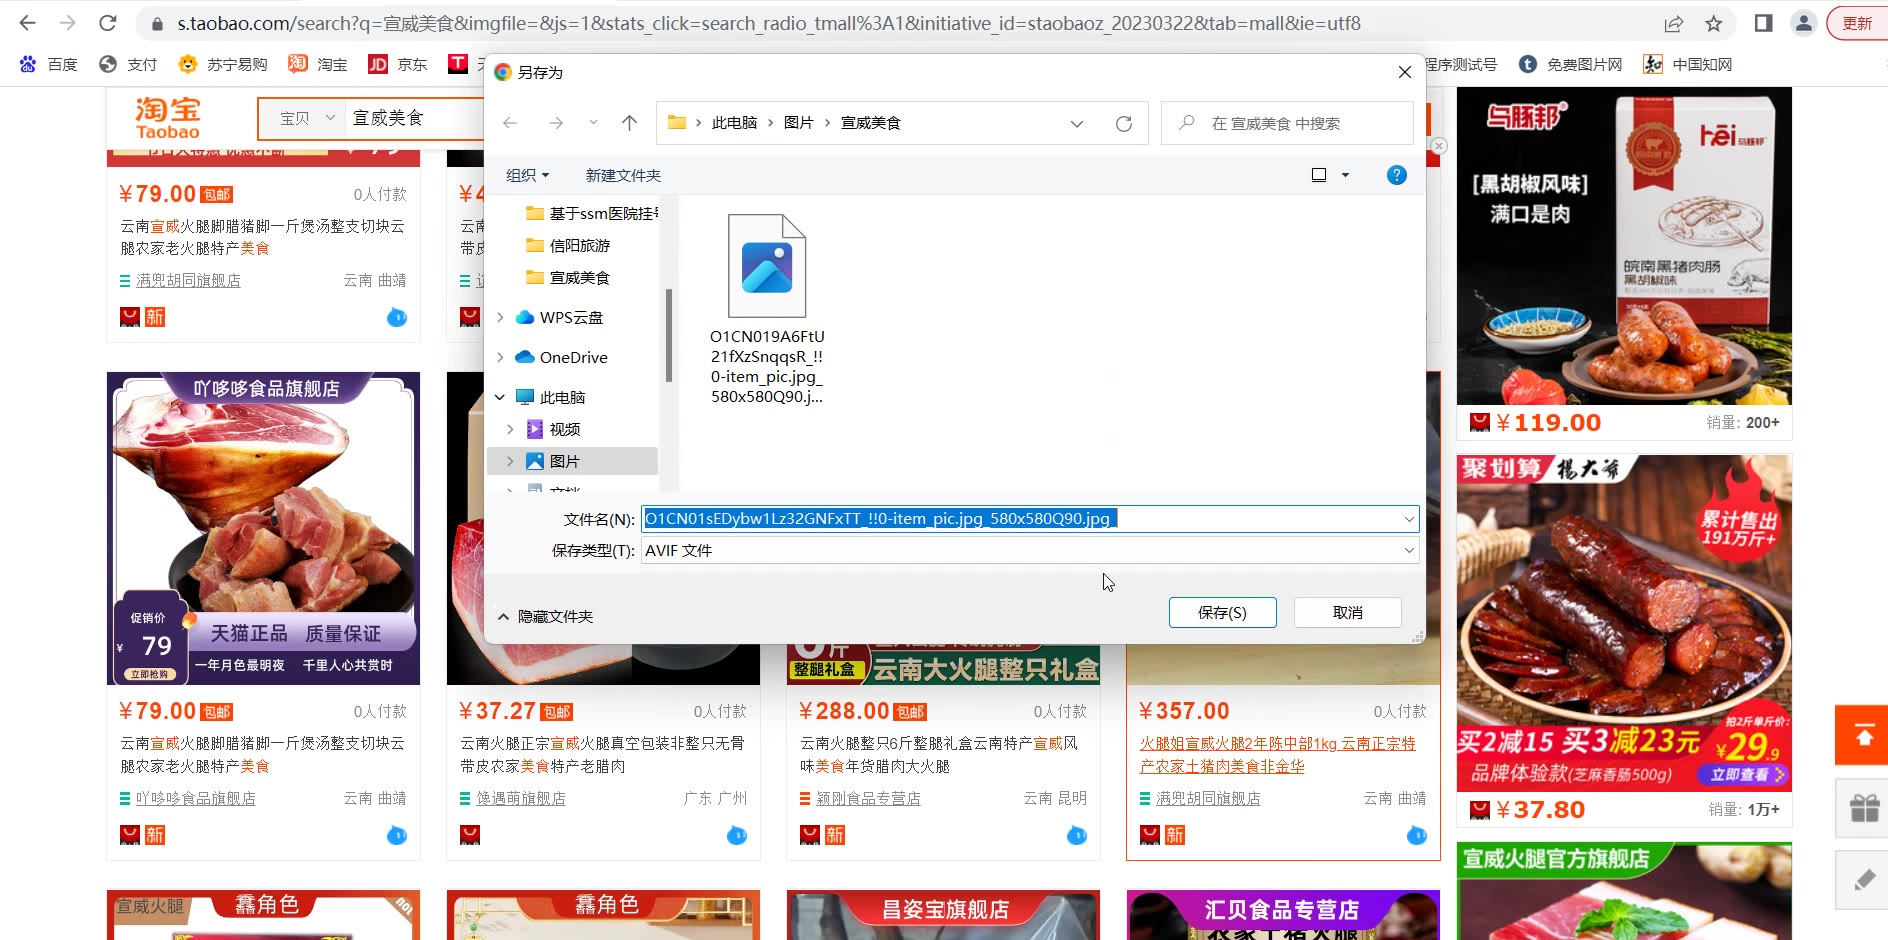Image resolution: width=1888 pixels, height=940 pixels.
Task: Click 新建文件夹 button
Action: coord(623,175)
